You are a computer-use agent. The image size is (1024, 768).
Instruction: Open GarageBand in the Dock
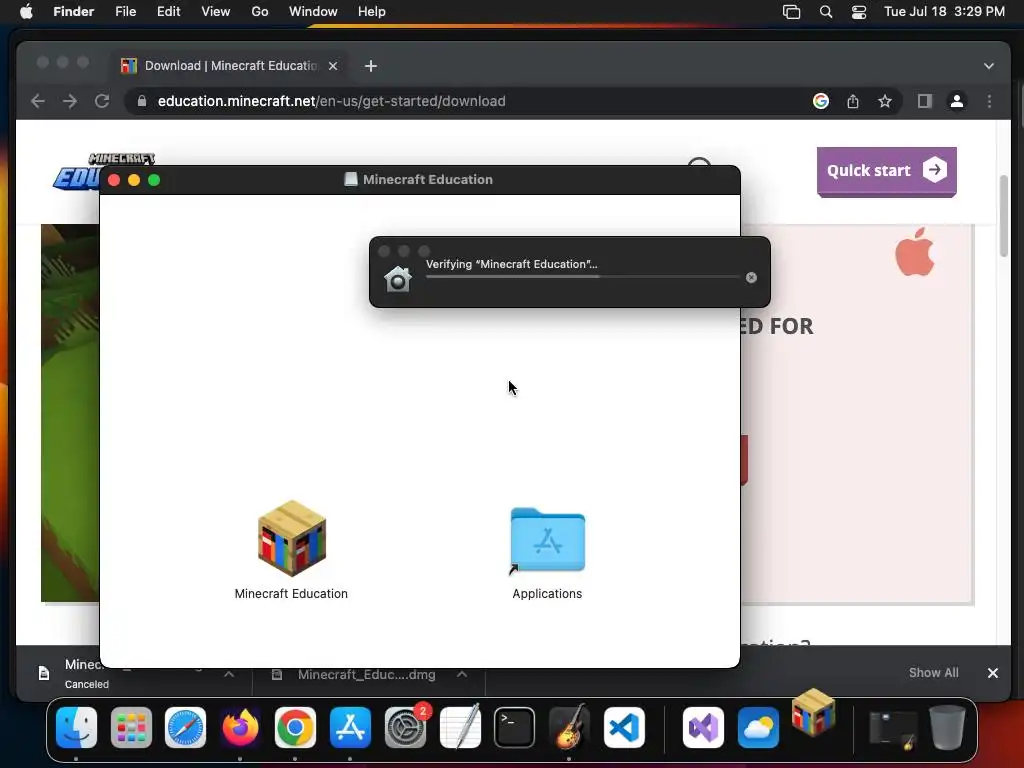[x=569, y=727]
